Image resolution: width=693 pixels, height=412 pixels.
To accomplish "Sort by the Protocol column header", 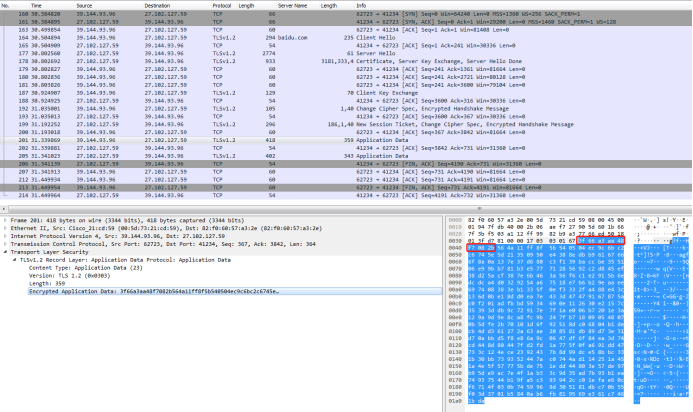I will click(x=224, y=6).
